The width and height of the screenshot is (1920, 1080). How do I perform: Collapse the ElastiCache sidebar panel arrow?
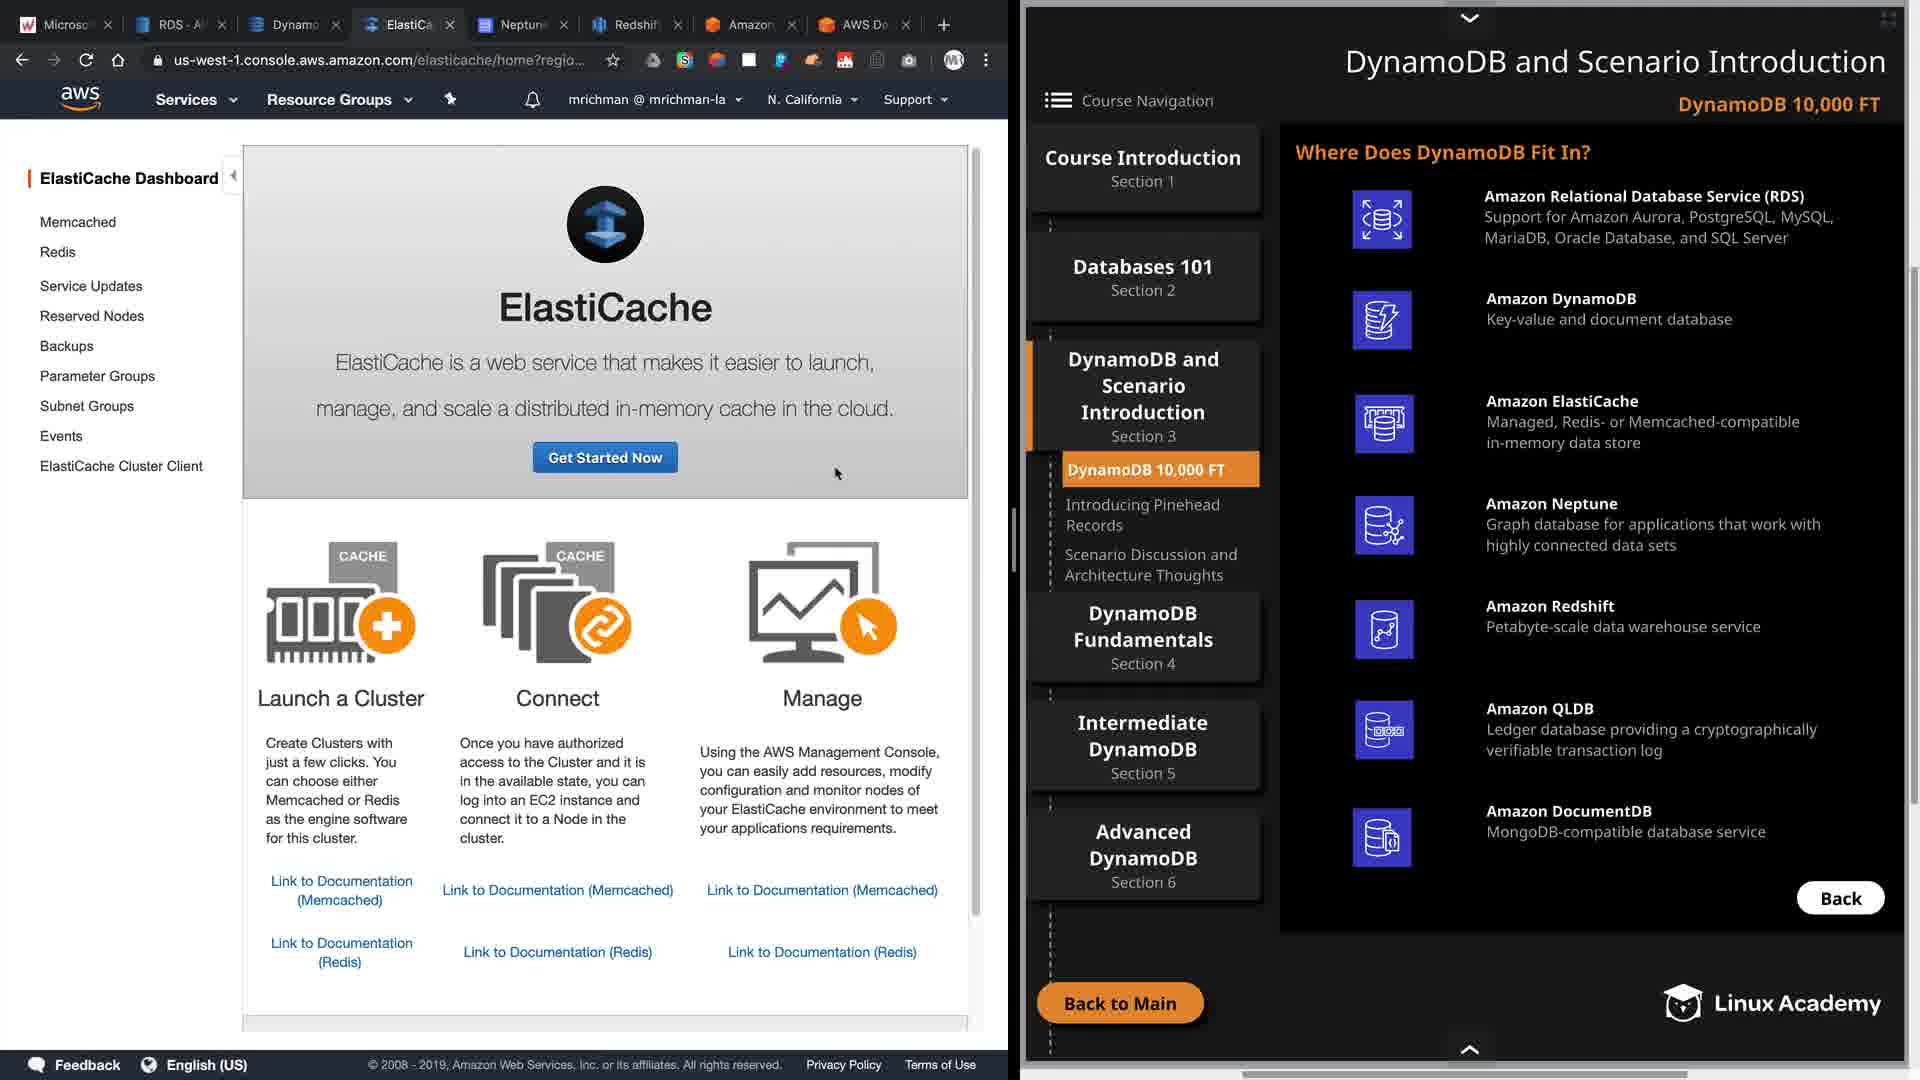(x=233, y=176)
